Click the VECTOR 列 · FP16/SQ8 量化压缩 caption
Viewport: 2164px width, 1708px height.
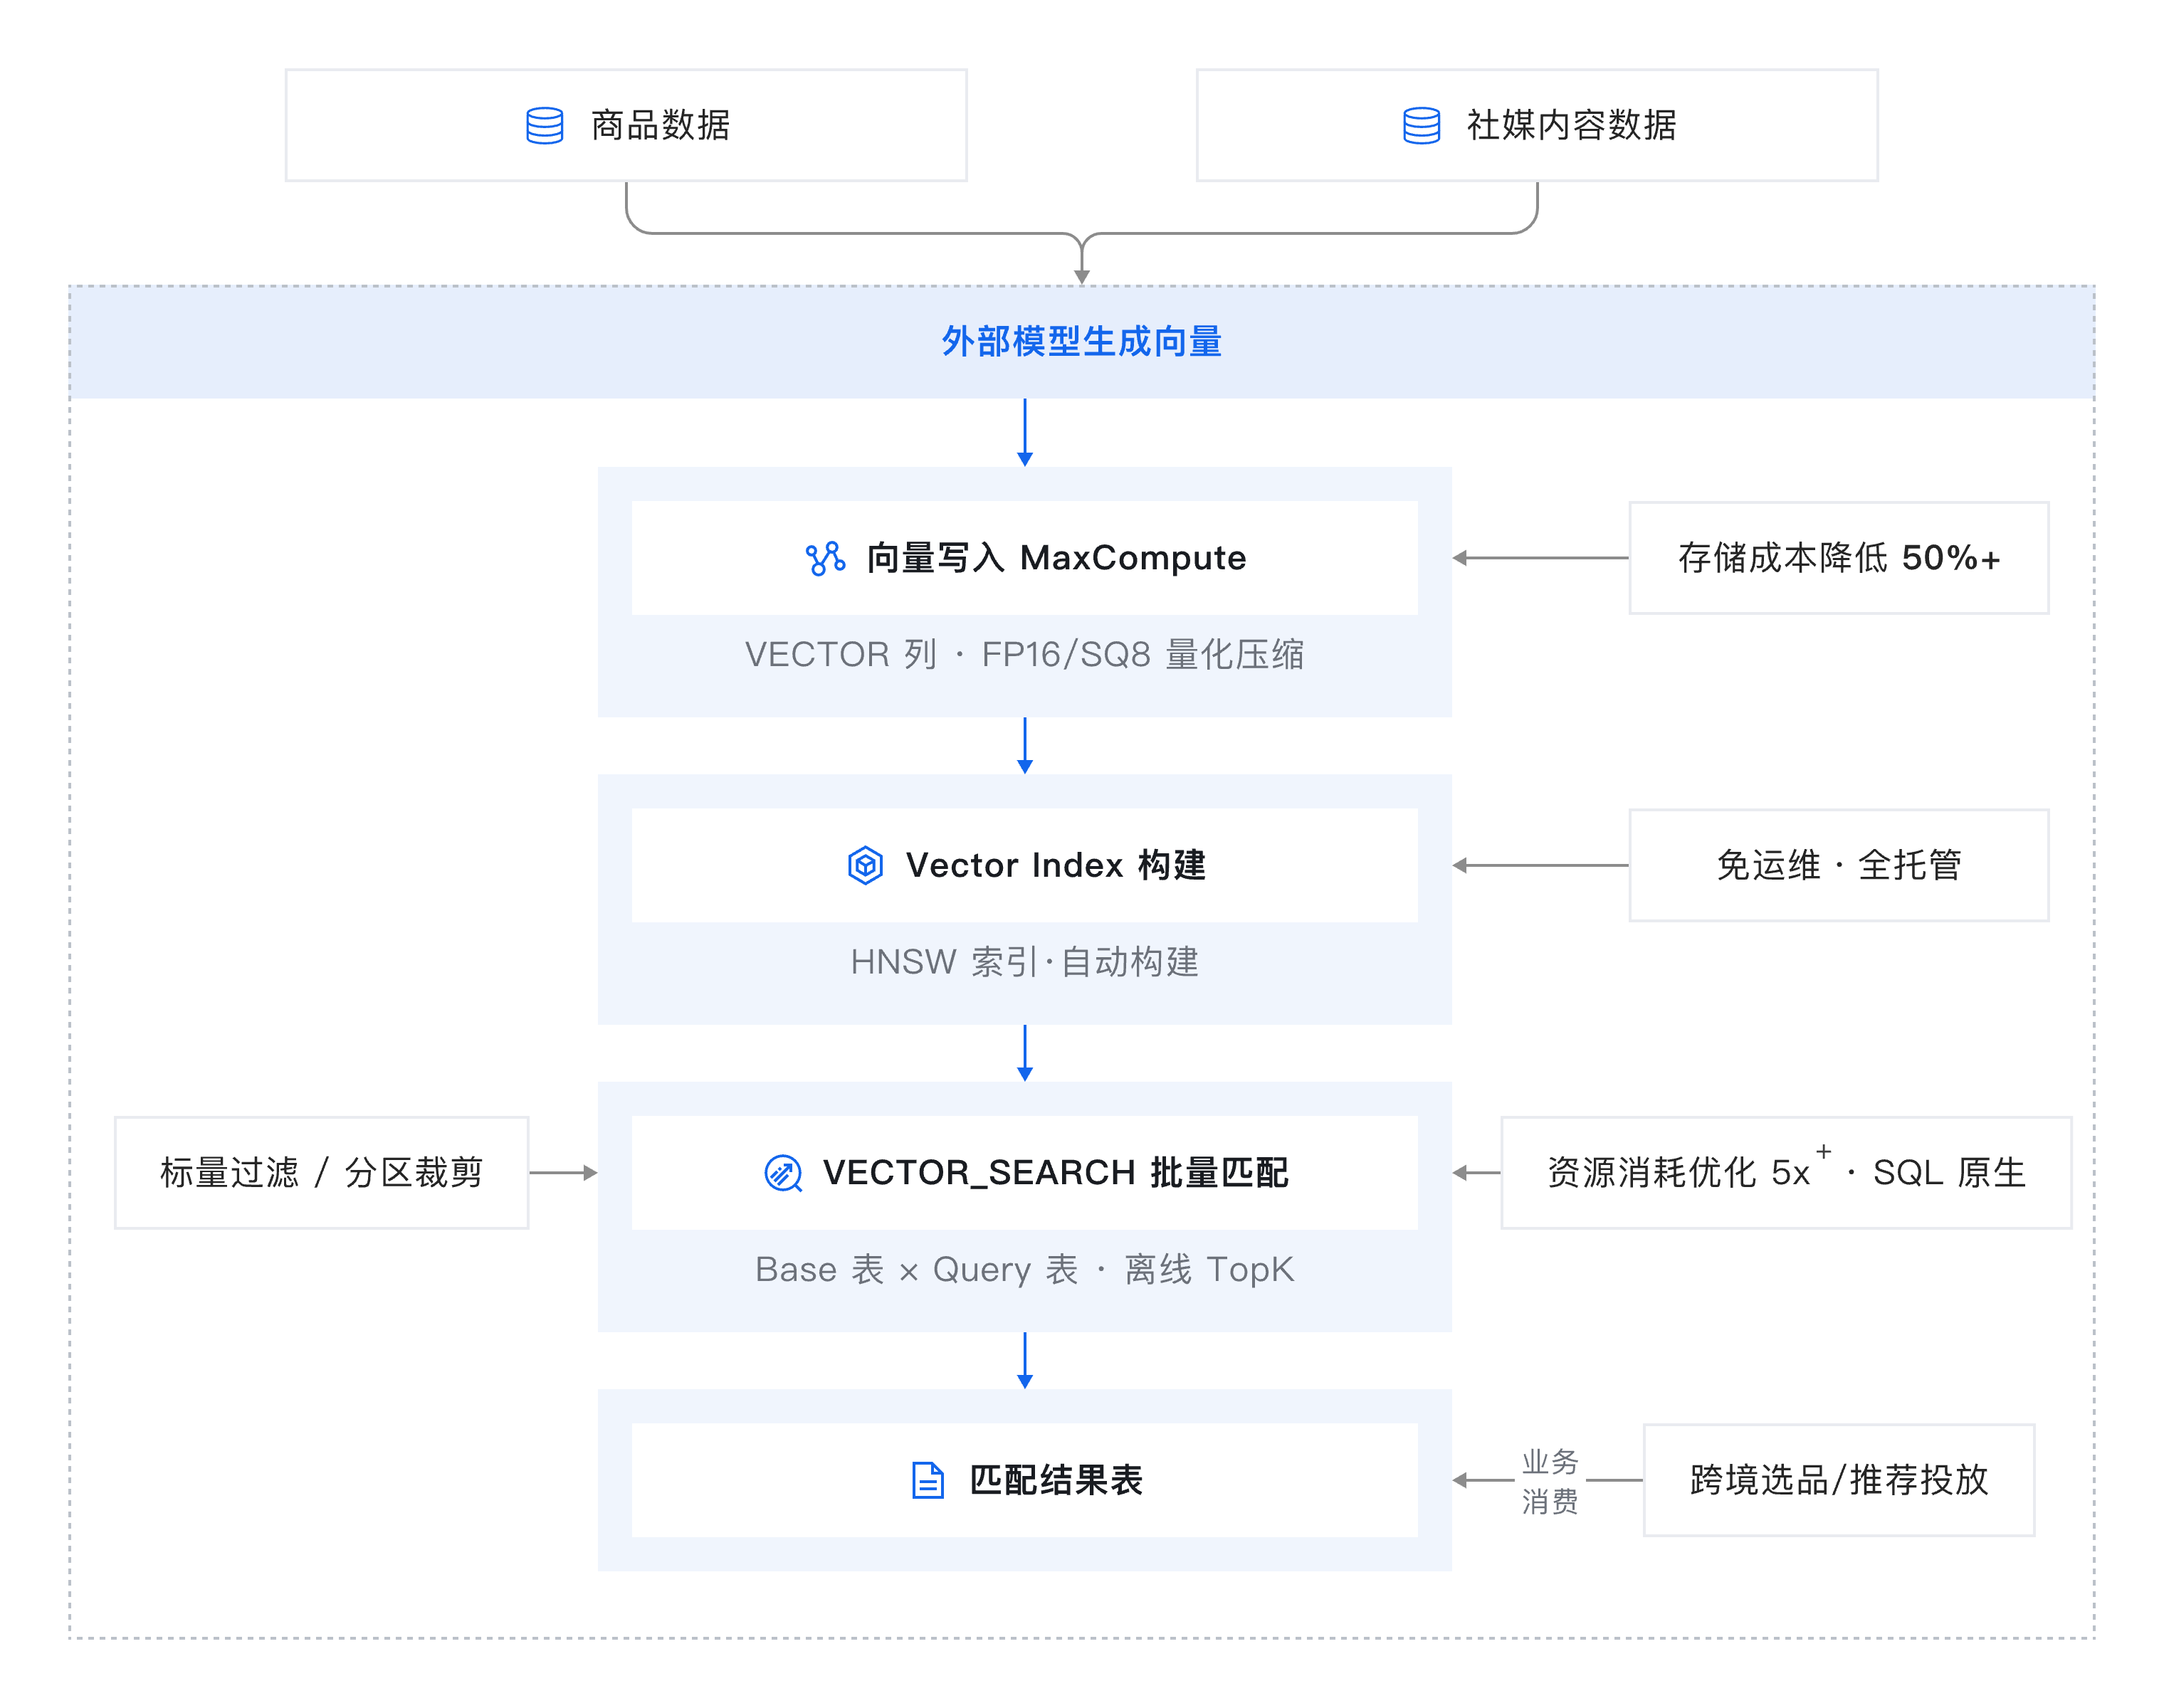point(1024,654)
